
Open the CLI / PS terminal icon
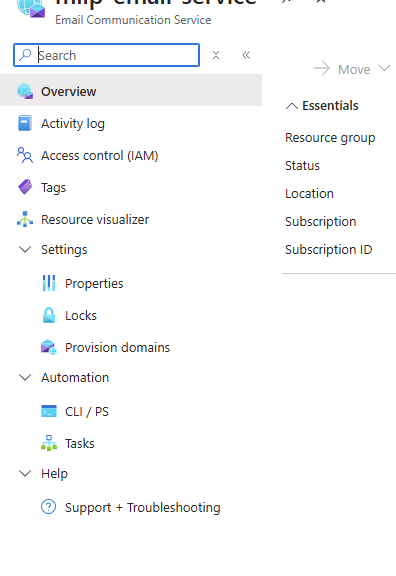49,411
